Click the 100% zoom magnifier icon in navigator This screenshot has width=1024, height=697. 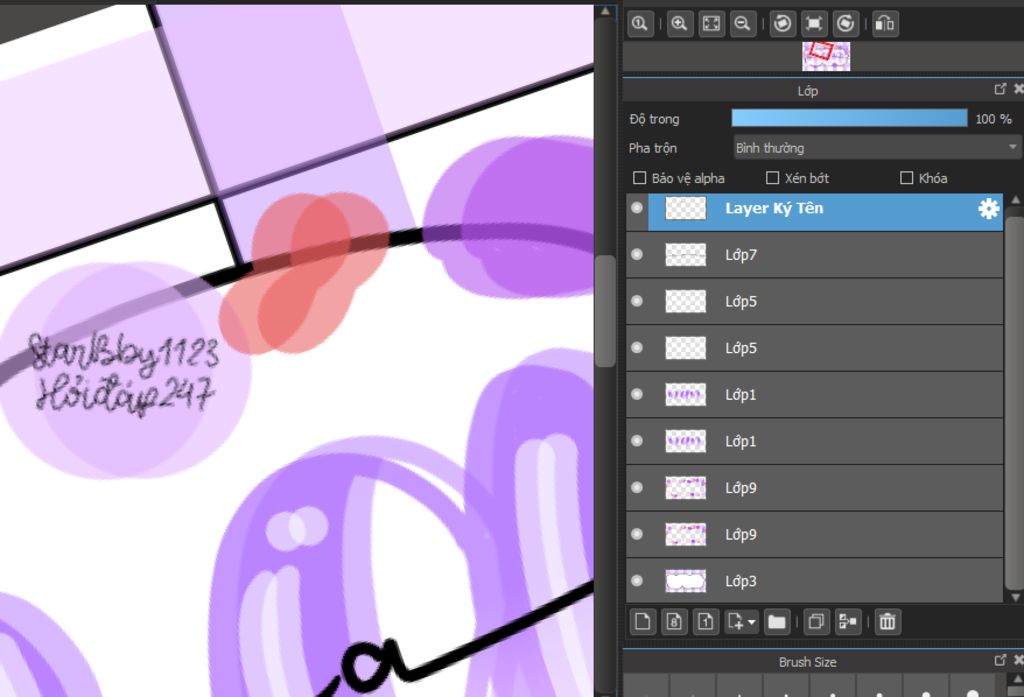640,24
